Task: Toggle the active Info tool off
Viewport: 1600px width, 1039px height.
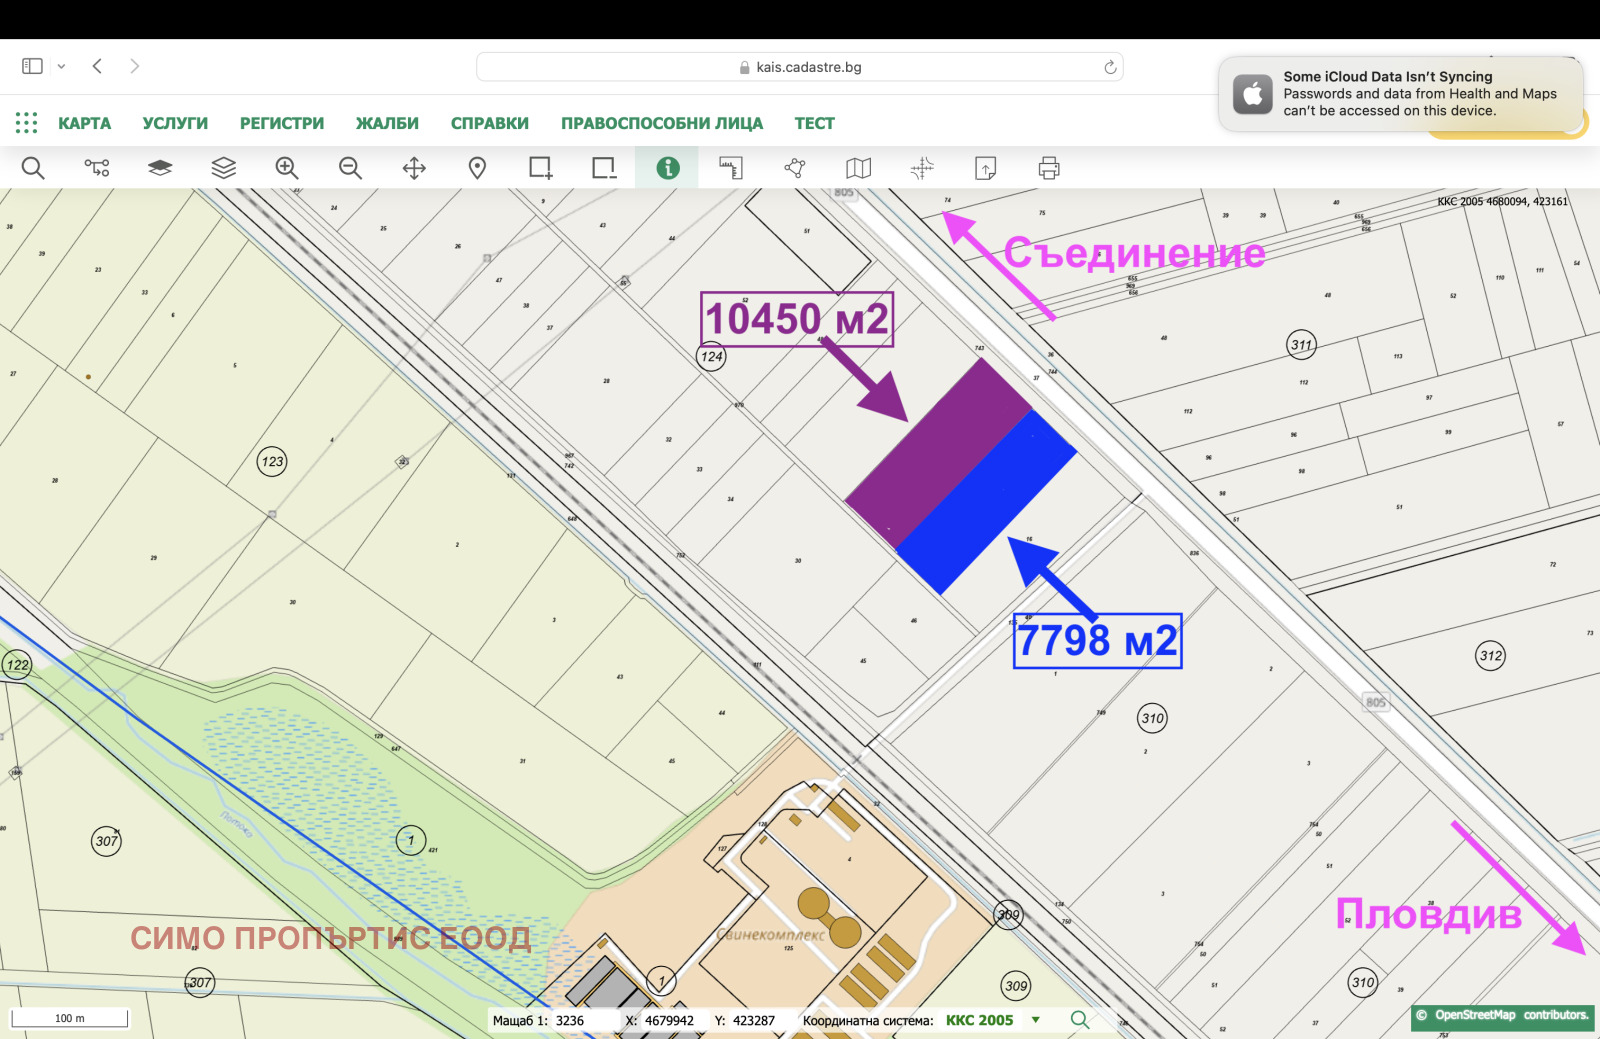Action: (x=667, y=168)
